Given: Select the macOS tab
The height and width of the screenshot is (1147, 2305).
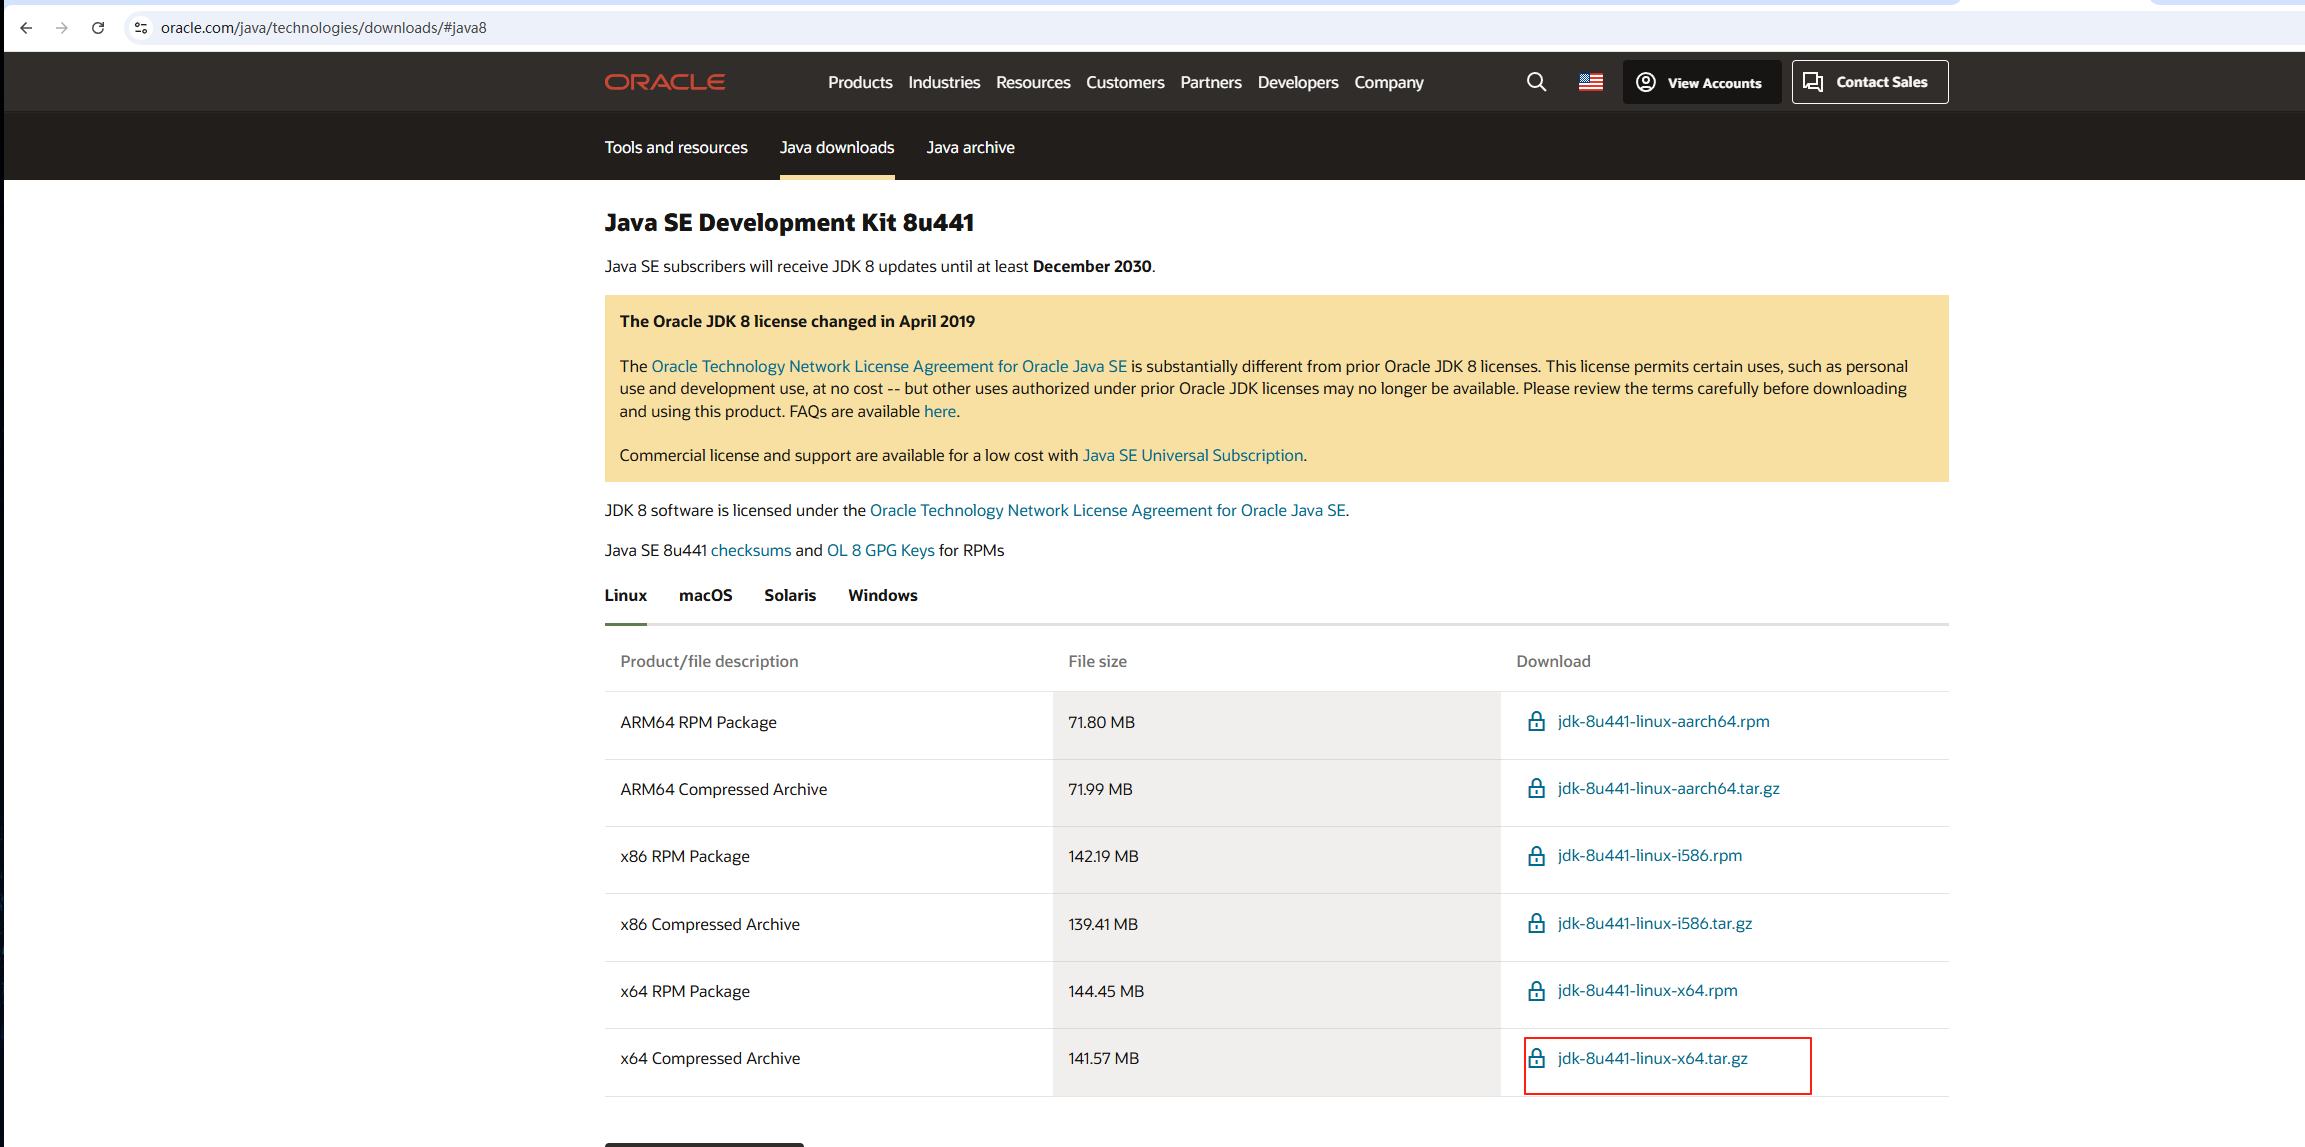Looking at the screenshot, I should coord(705,595).
